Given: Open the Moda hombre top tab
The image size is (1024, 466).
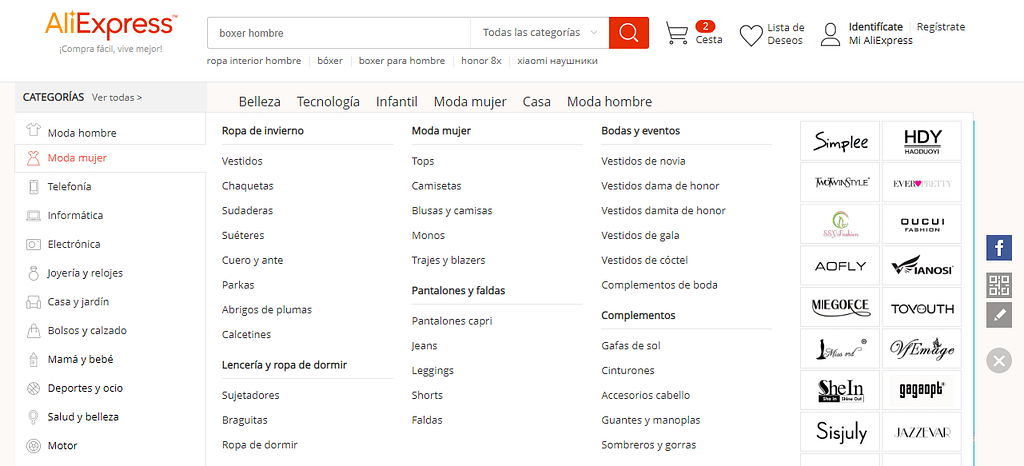Looking at the screenshot, I should [x=609, y=102].
